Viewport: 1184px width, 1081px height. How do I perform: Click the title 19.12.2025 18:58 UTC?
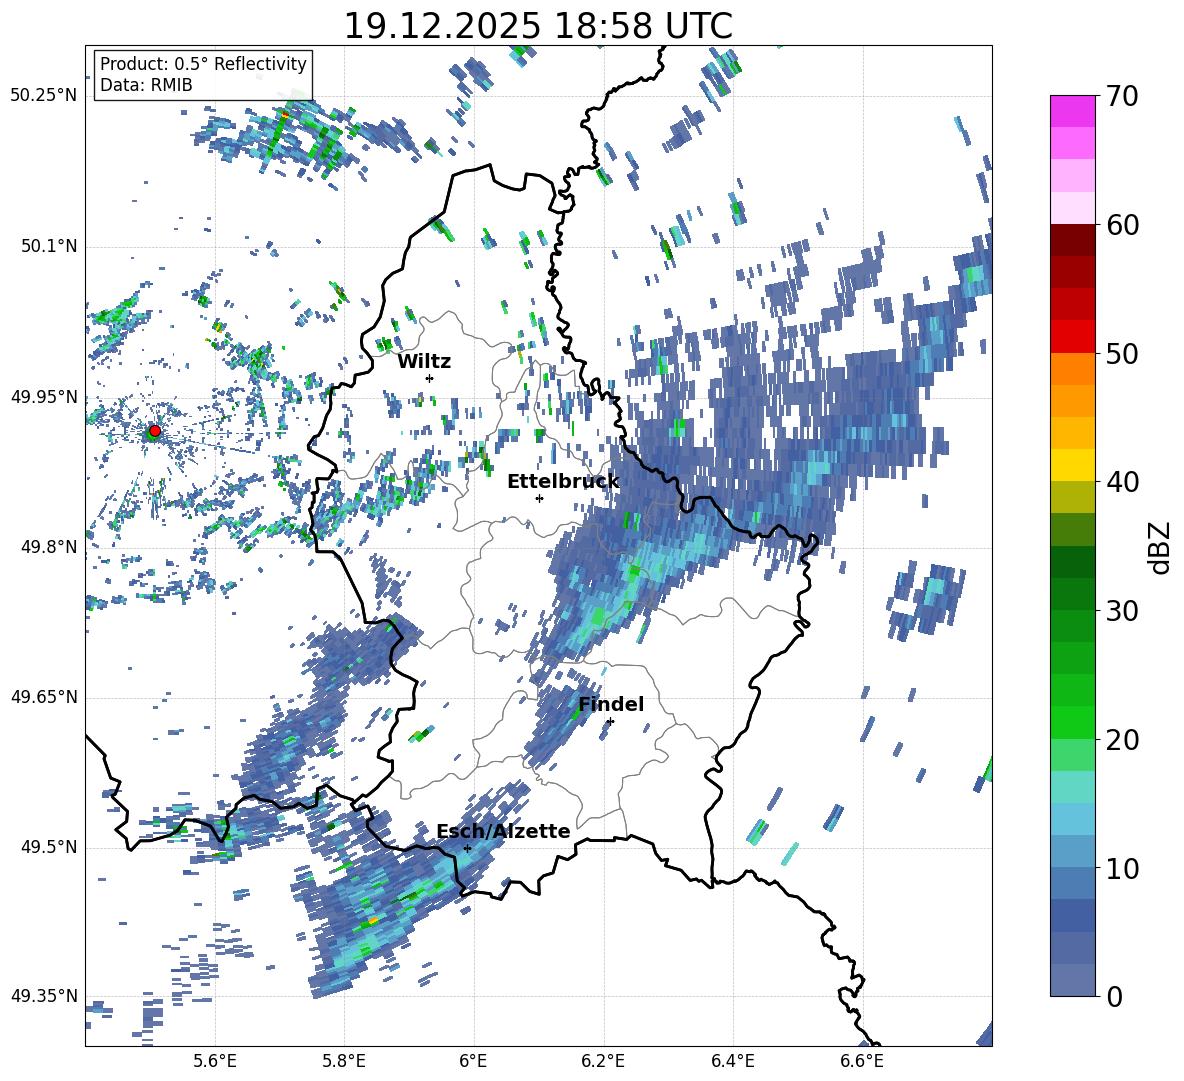click(x=538, y=26)
